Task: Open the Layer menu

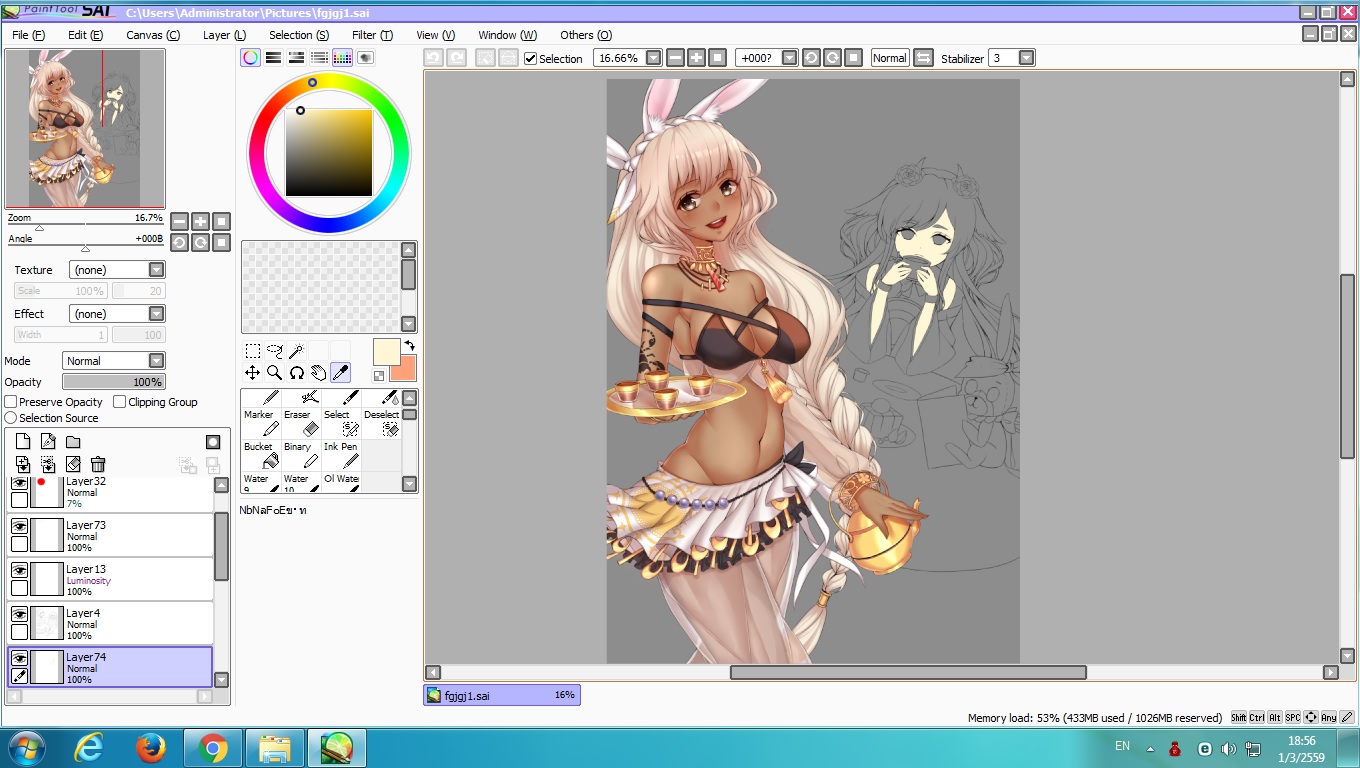Action: [x=224, y=35]
